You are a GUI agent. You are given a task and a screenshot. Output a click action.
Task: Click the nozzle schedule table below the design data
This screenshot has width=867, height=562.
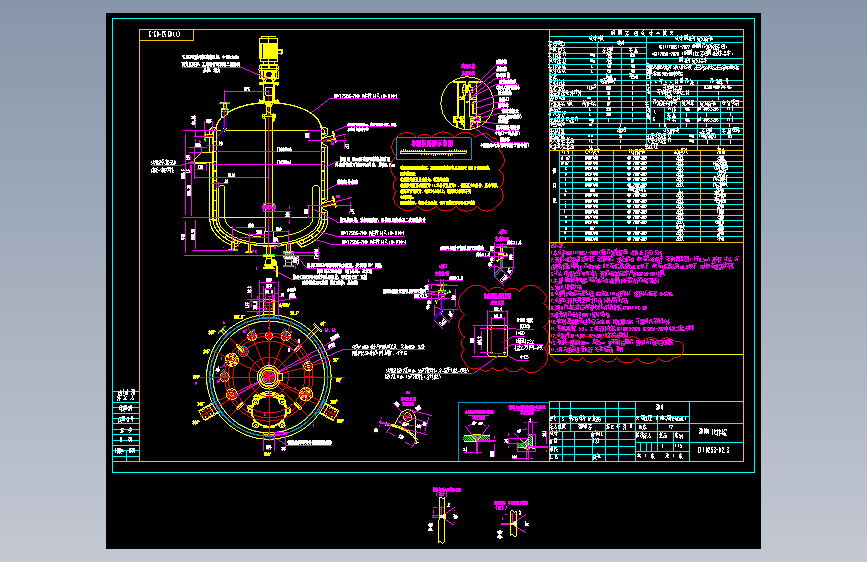646,196
